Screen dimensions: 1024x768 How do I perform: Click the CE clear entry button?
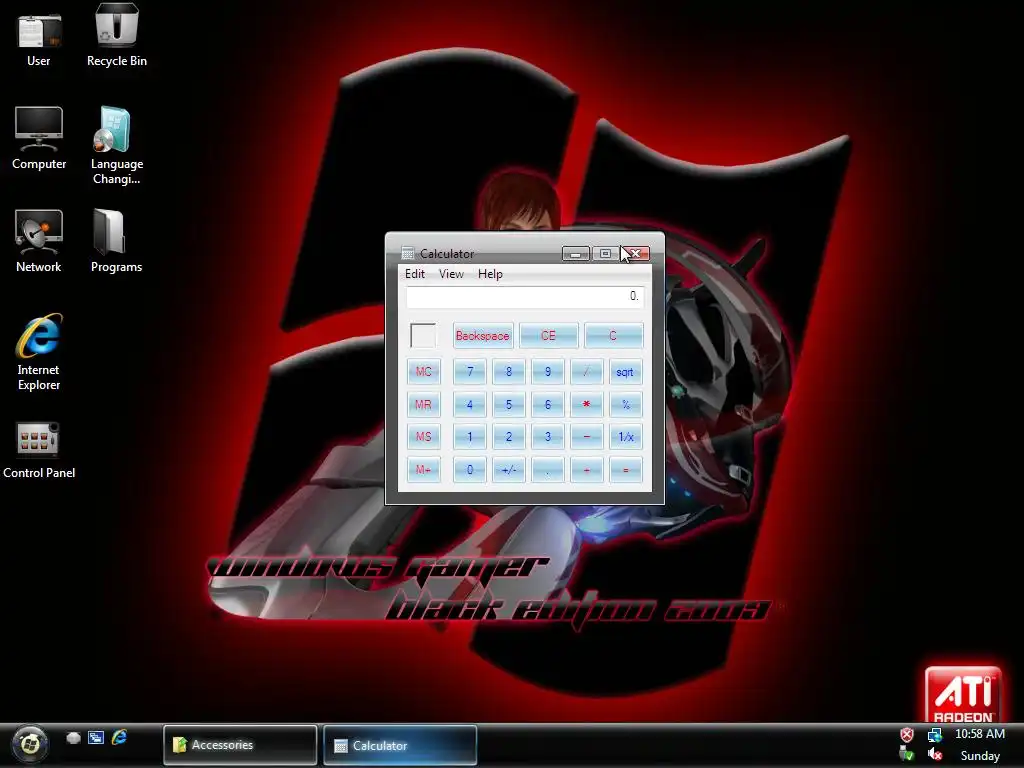pyautogui.click(x=549, y=336)
